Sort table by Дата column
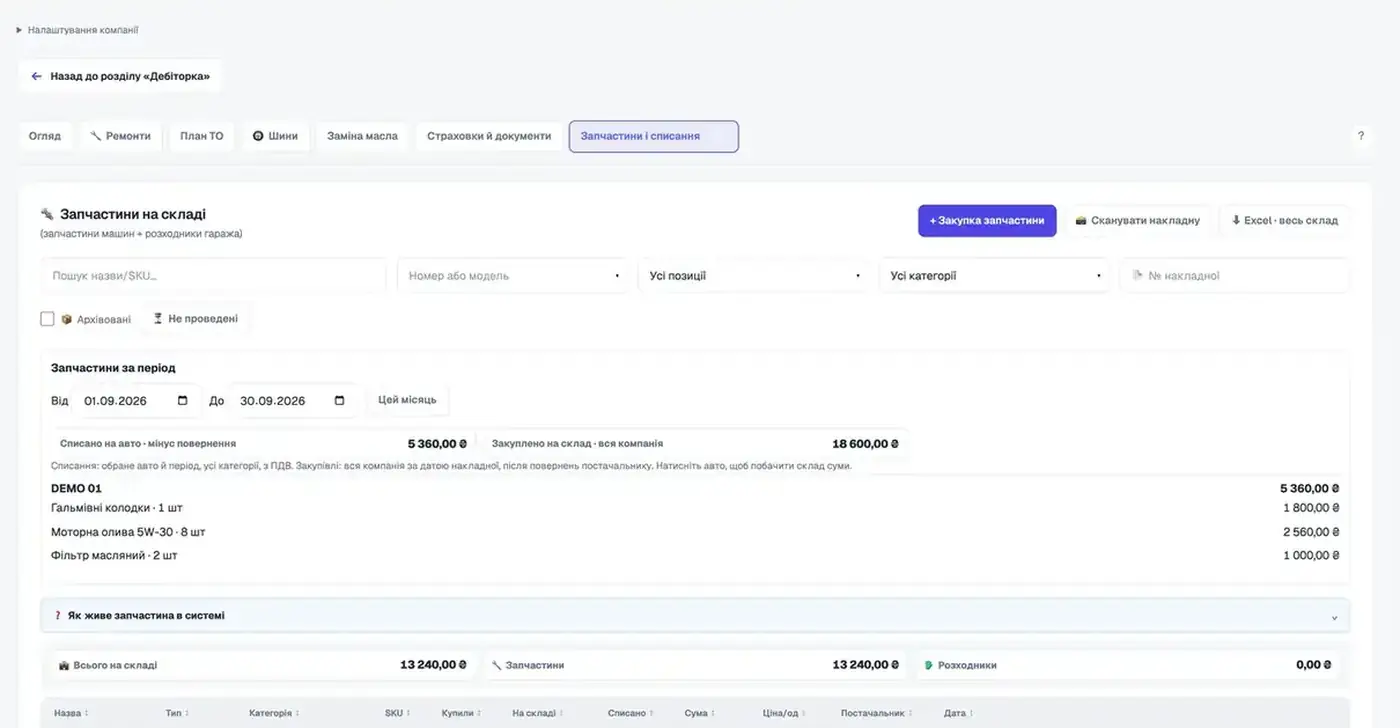The image size is (1400, 728). pyautogui.click(x=958, y=714)
